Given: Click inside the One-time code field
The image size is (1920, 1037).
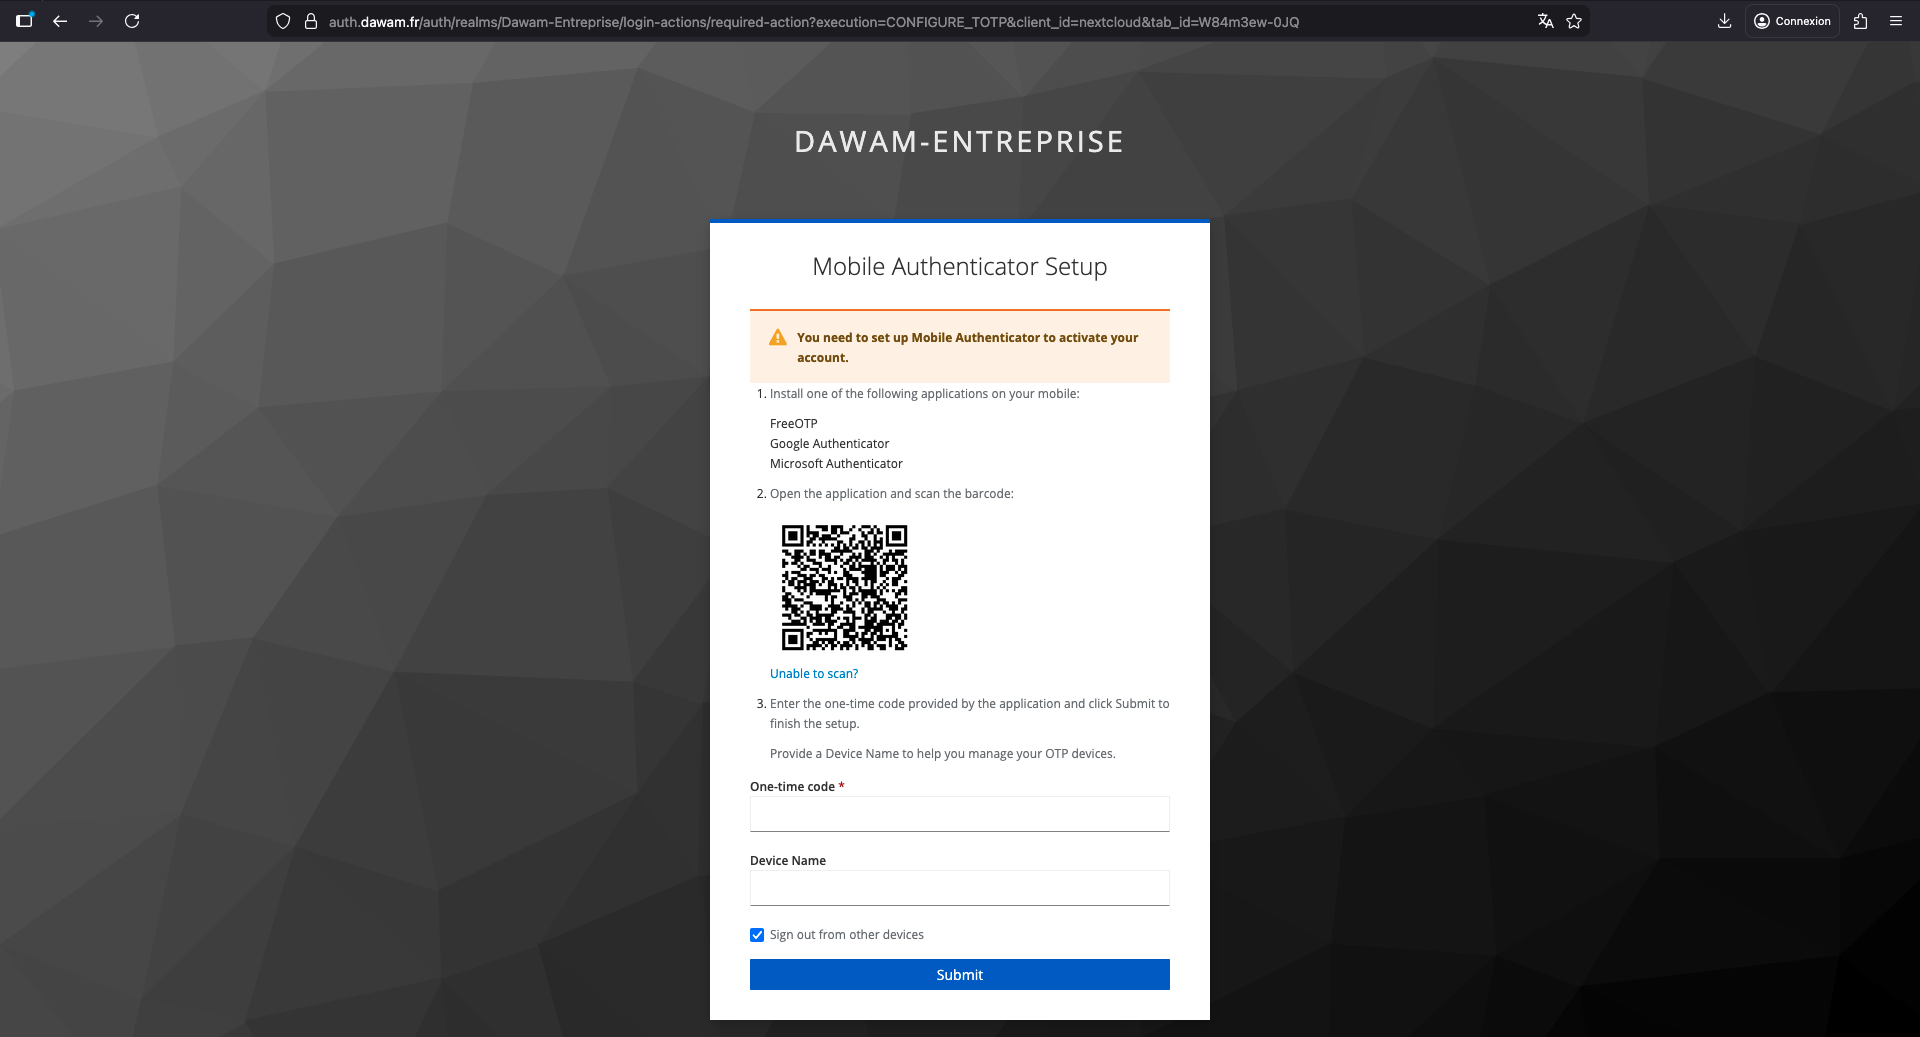Looking at the screenshot, I should coord(959,814).
